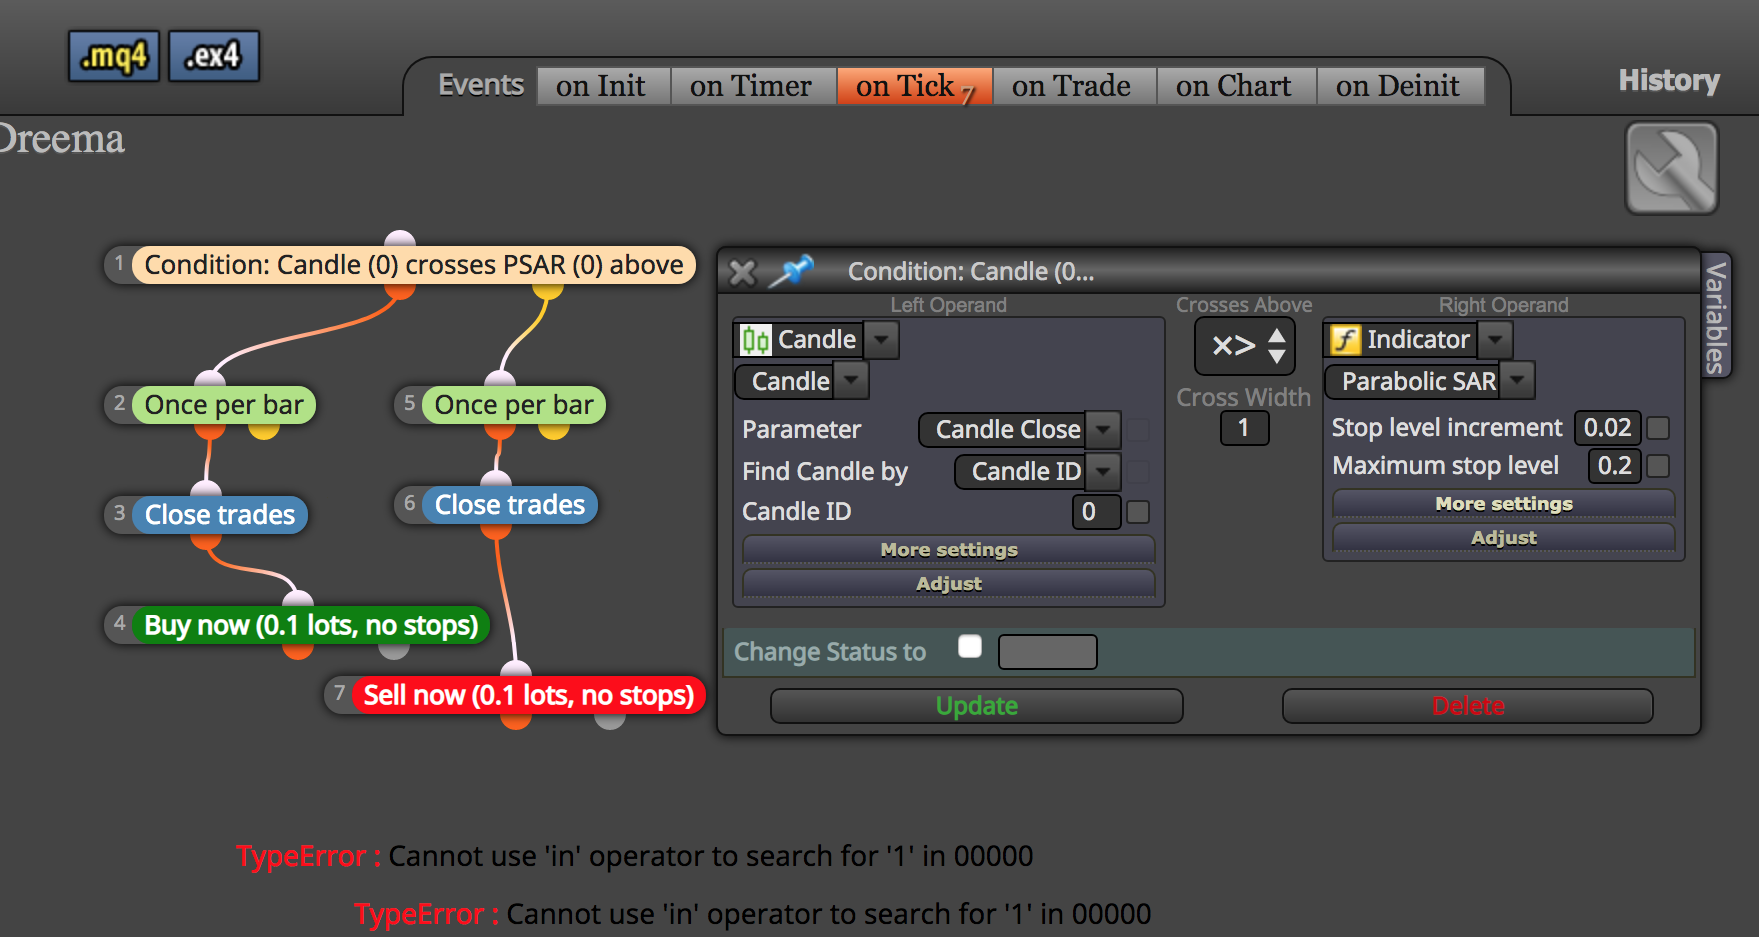Click the yellow output connector of Condition block
Viewport: 1759px width, 937px height.
pos(547,291)
